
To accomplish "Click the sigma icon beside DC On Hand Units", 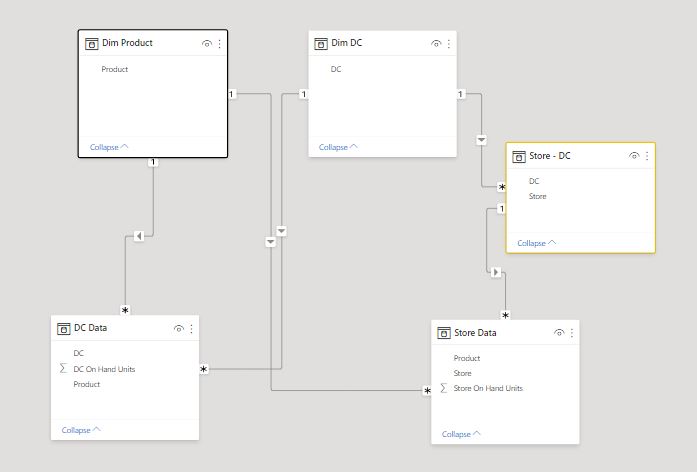I will click(x=63, y=368).
